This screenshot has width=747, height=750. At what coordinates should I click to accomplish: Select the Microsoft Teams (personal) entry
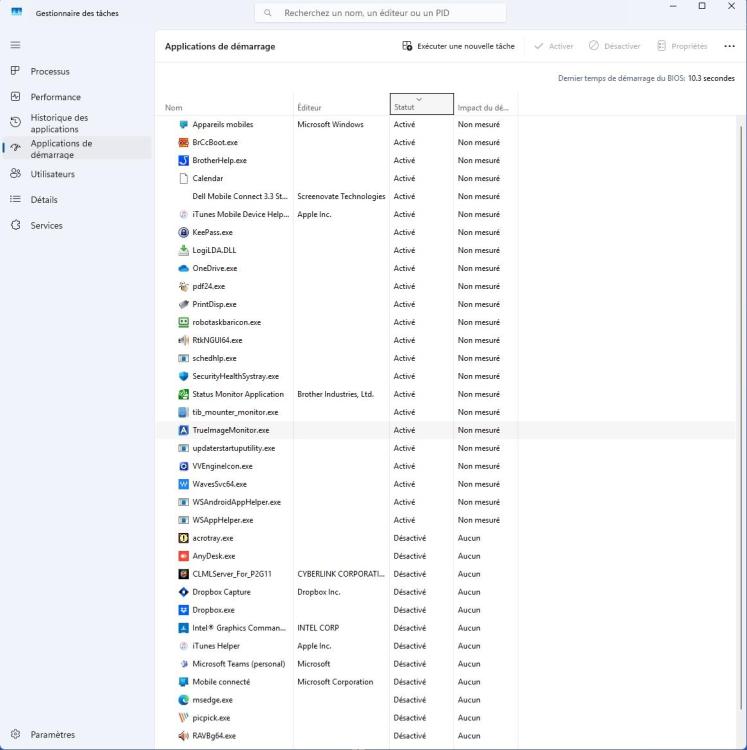(237, 664)
